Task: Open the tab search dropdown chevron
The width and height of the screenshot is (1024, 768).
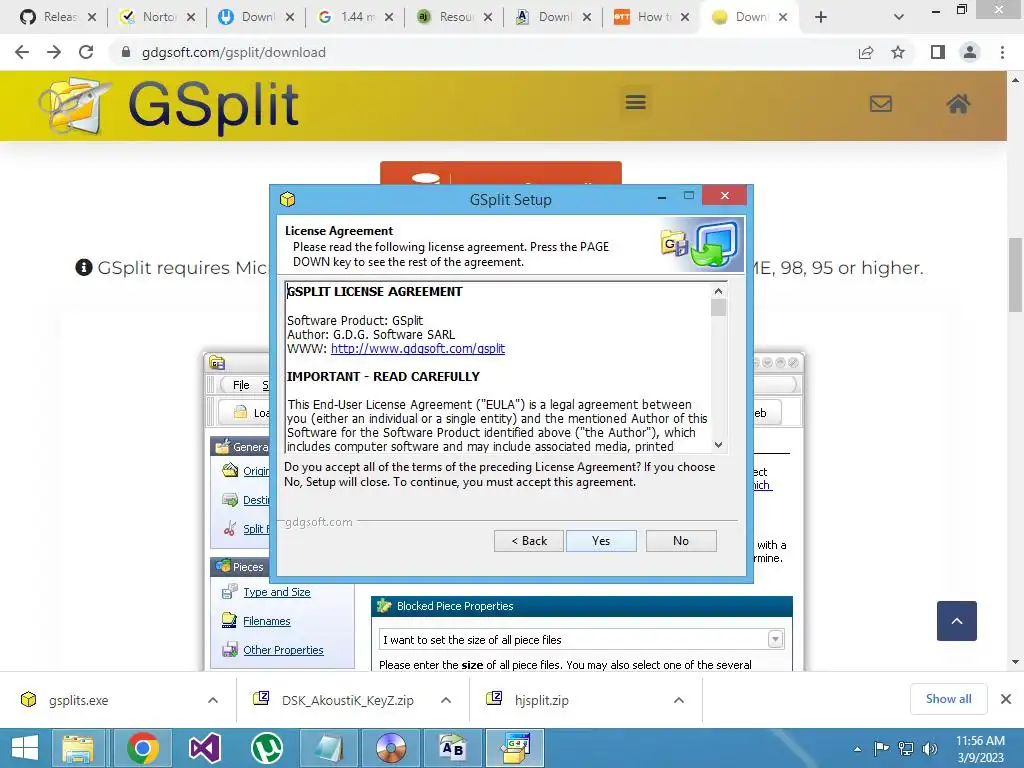Action: 899,17
